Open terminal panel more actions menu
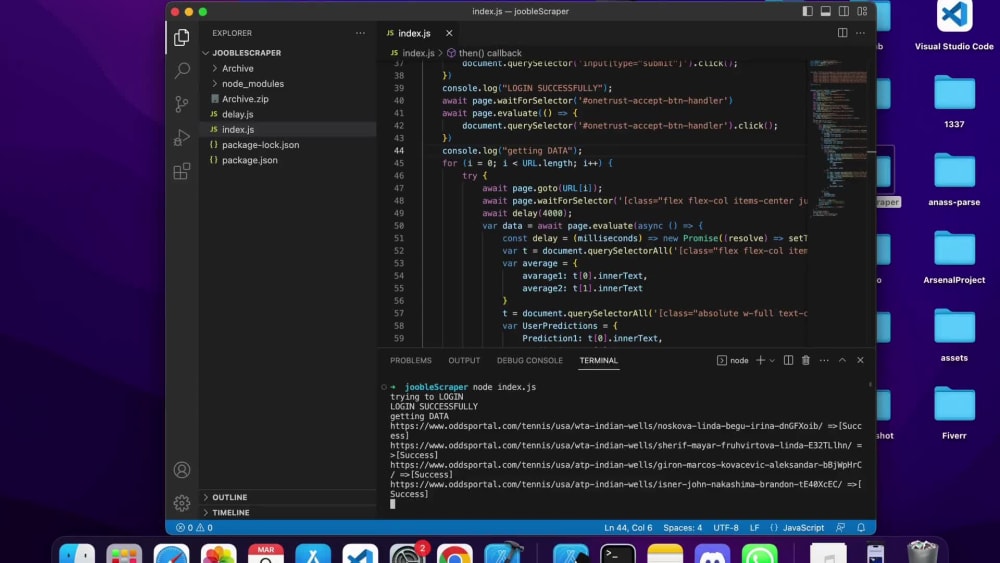The image size is (1000, 563). coord(824,360)
